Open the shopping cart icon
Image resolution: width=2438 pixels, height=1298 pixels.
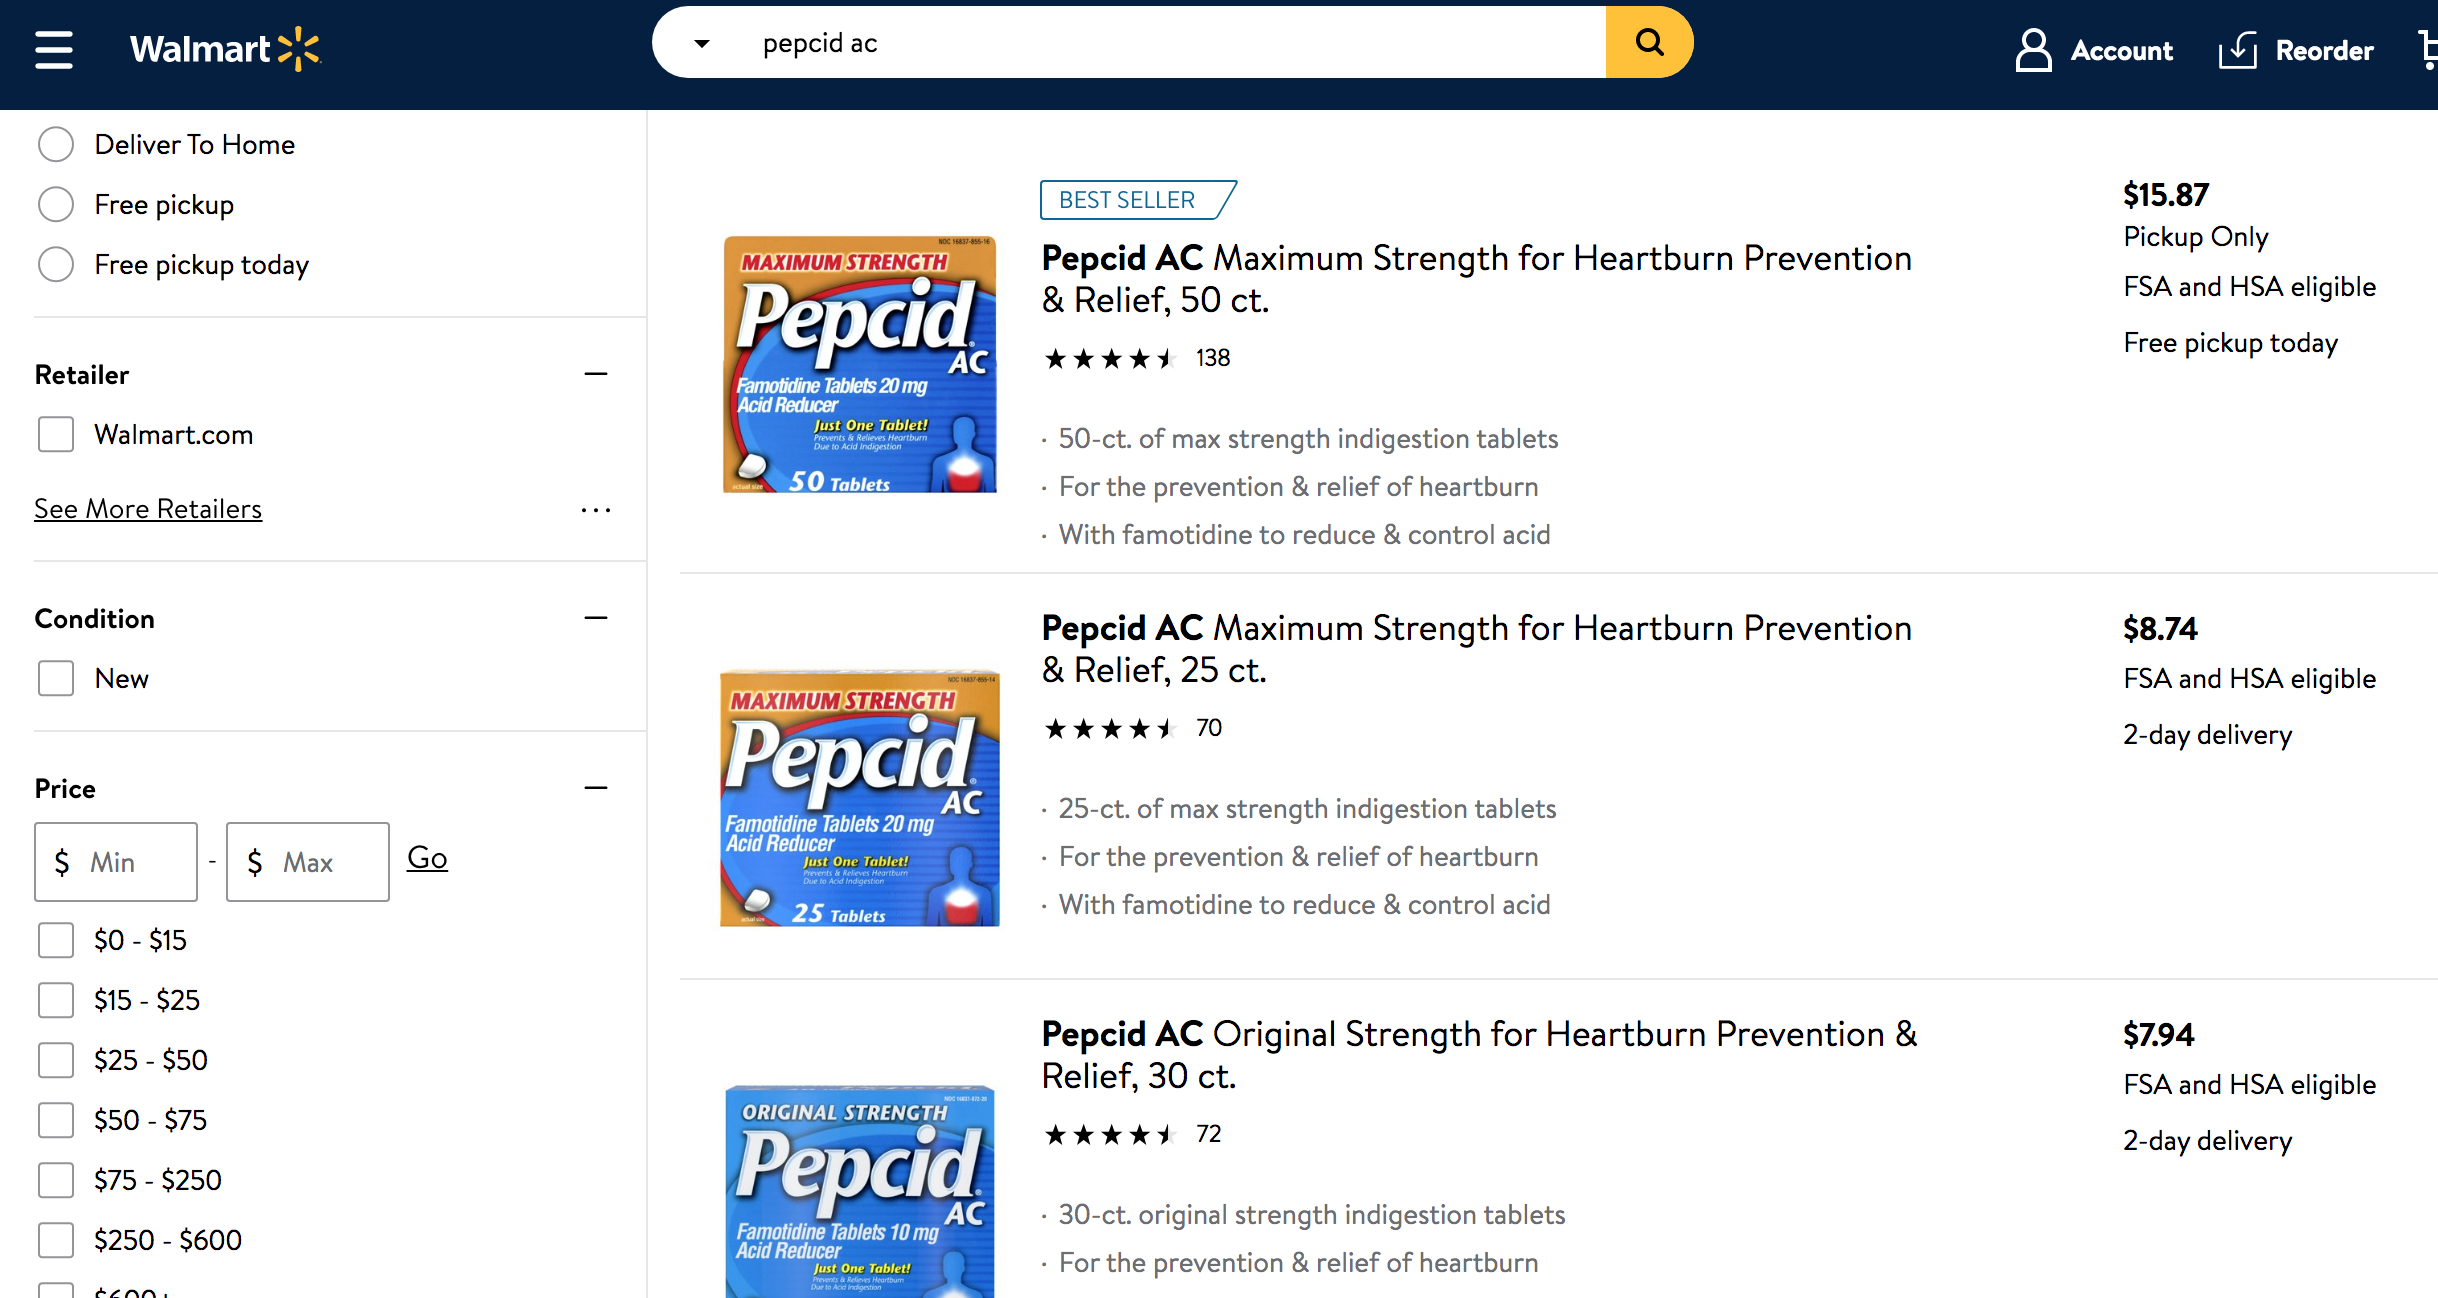[x=2428, y=50]
